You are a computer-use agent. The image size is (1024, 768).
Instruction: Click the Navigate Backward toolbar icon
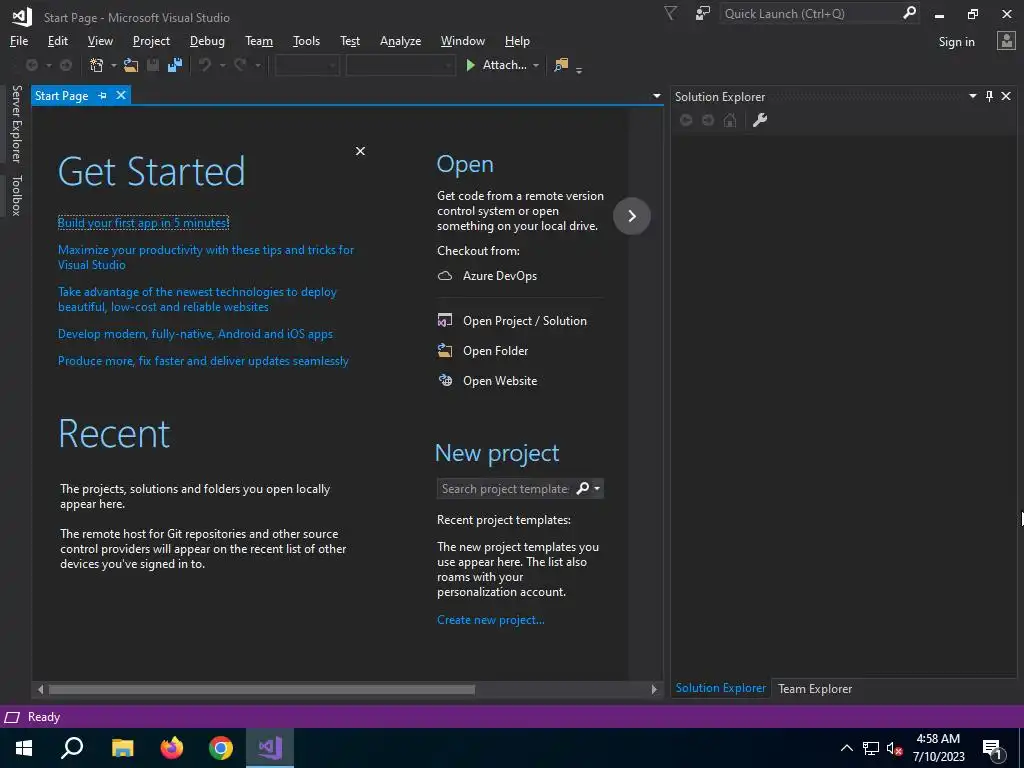pos(31,65)
